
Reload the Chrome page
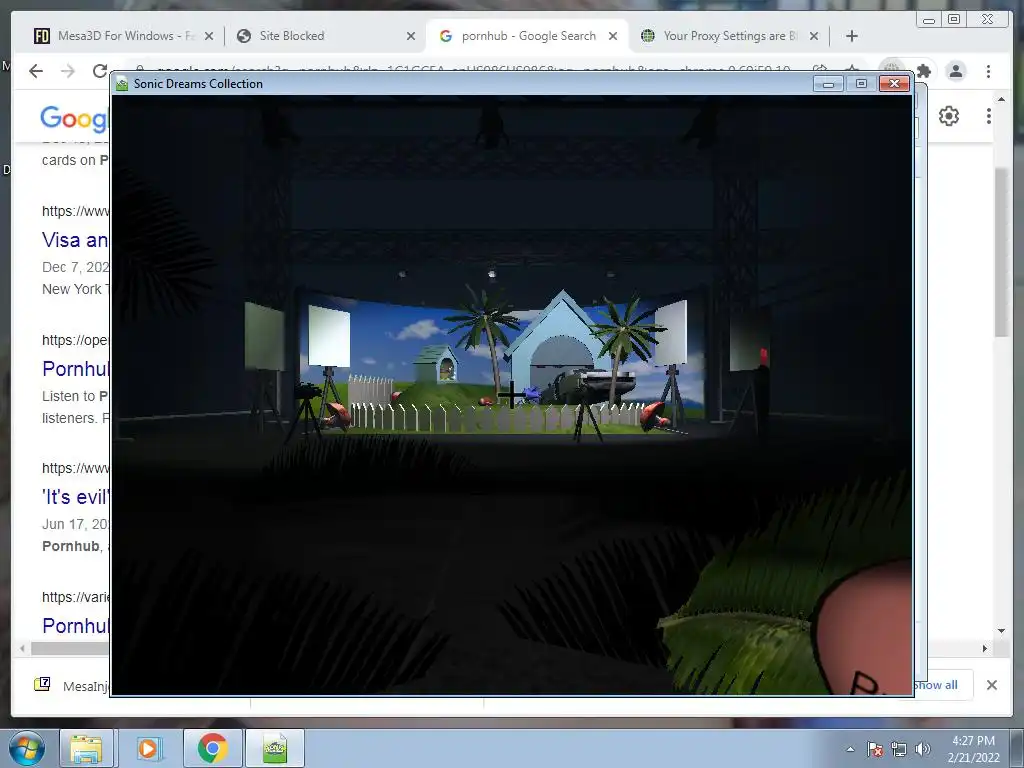(99, 71)
